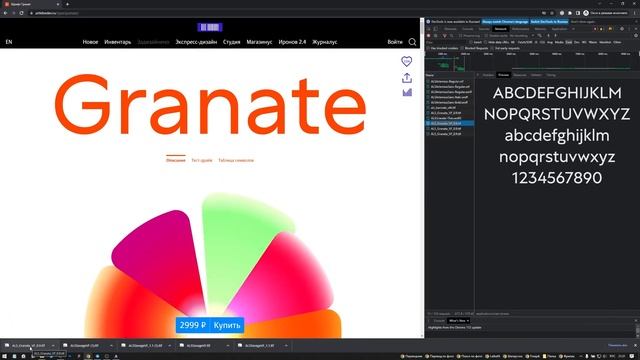
Task: Enable Has blocked cookies checkbox
Action: [428, 48]
